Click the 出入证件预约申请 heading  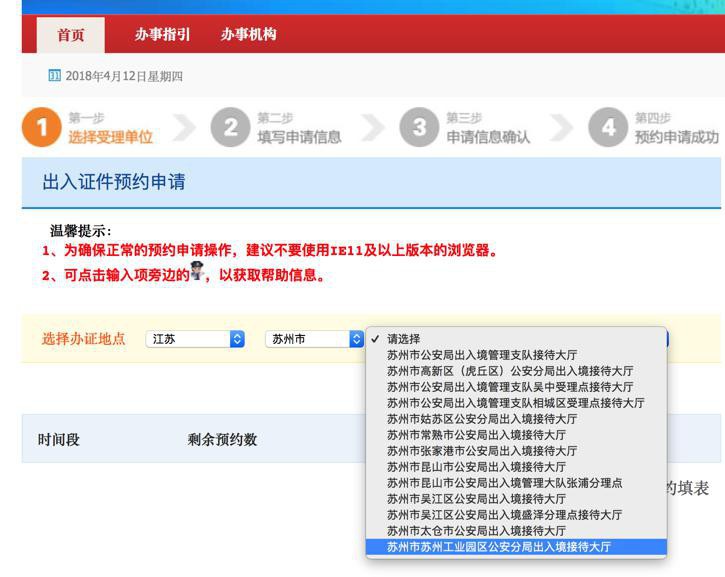[114, 182]
